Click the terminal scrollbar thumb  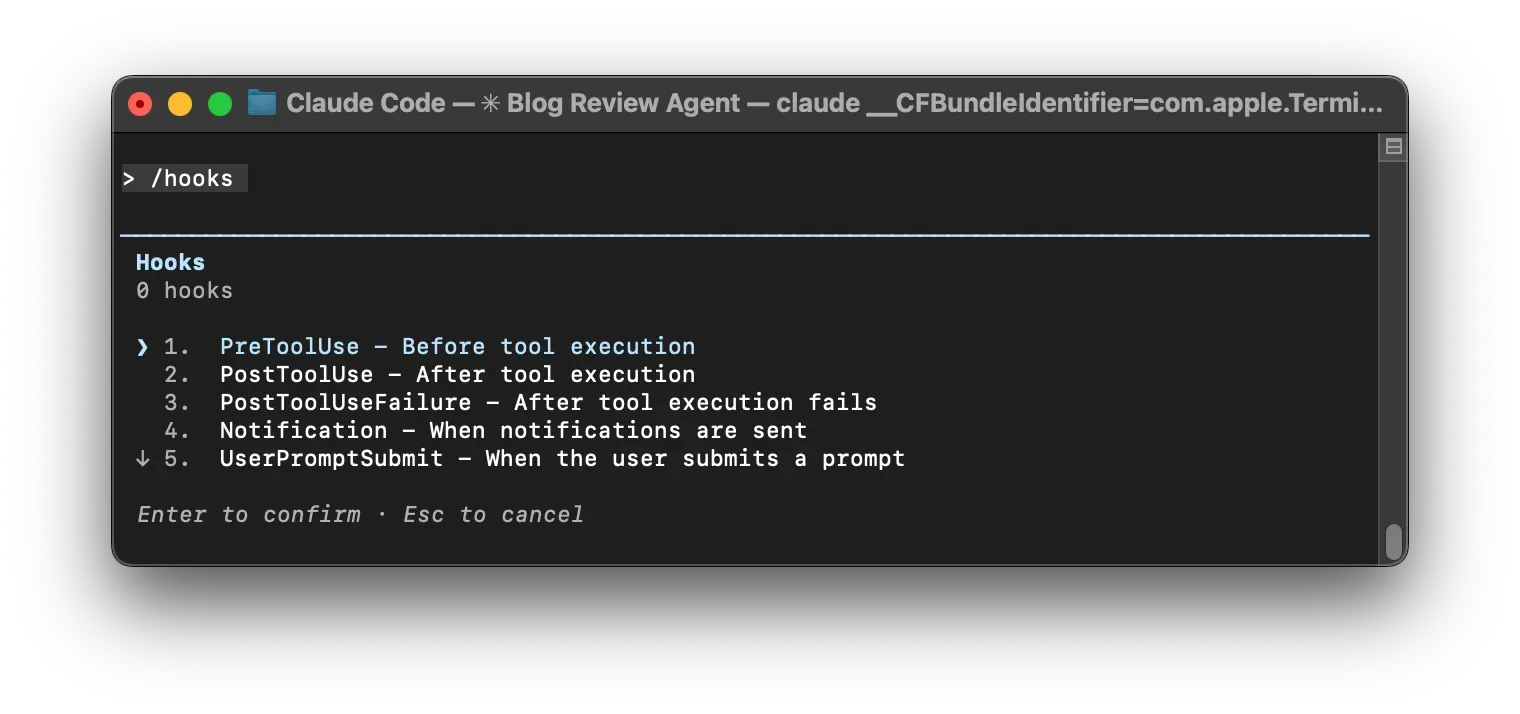point(1393,542)
